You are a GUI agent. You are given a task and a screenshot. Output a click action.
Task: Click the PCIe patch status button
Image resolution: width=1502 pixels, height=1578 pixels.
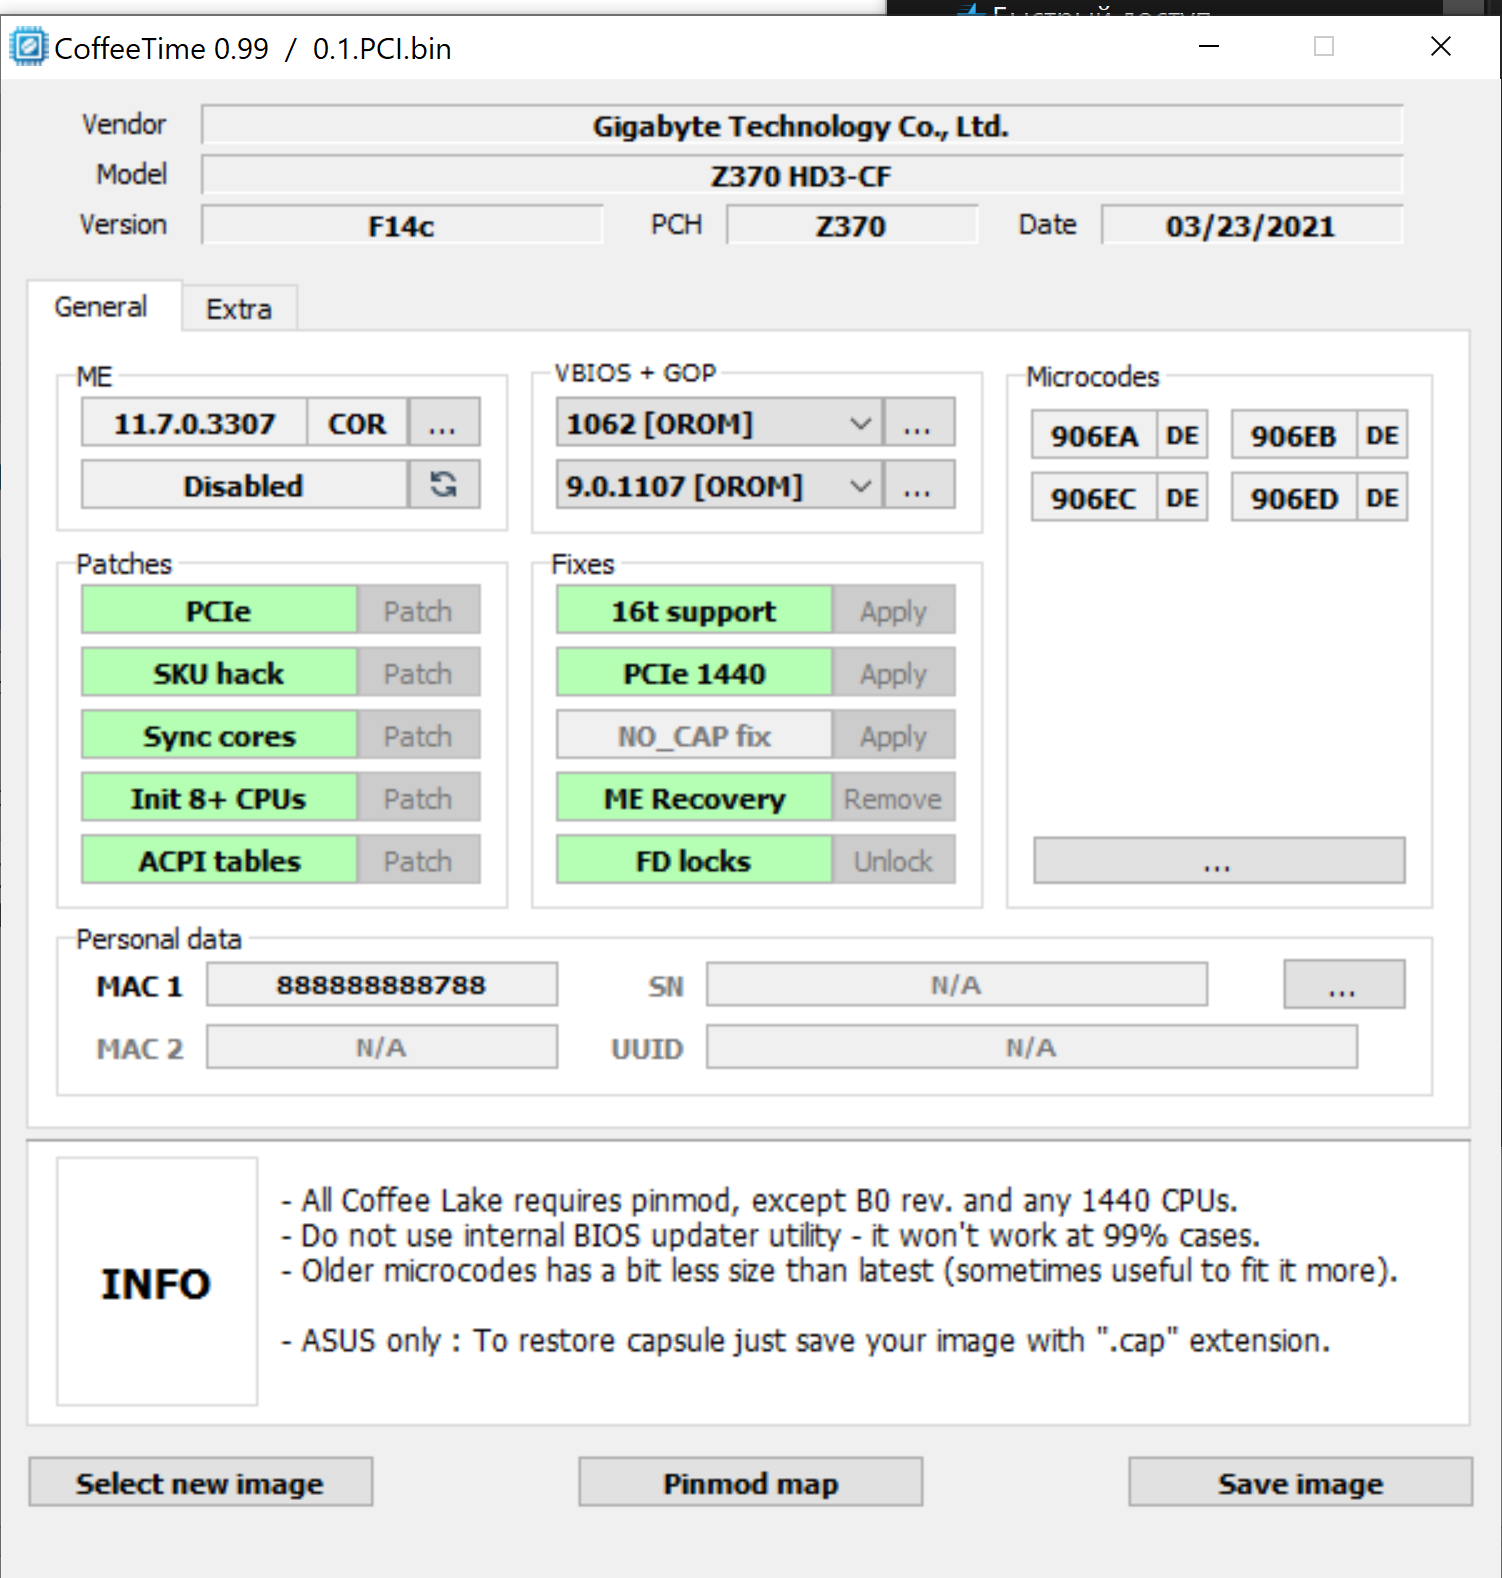tap(219, 610)
